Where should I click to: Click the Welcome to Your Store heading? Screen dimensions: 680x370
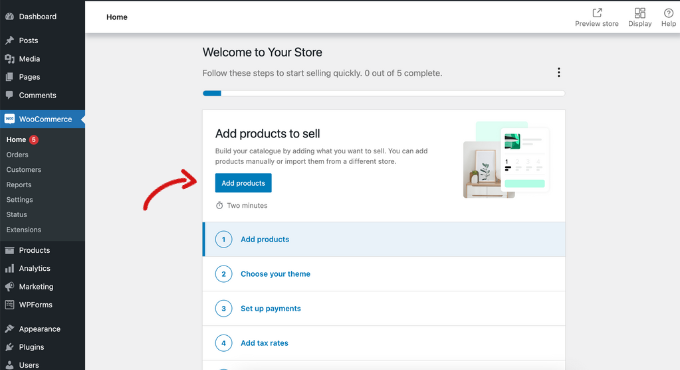[262, 52]
